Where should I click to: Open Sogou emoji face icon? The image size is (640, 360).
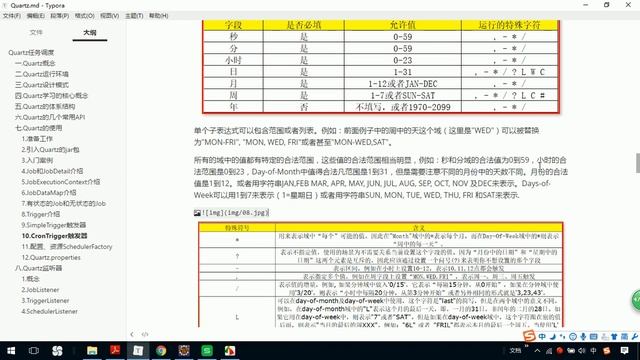coord(573,337)
